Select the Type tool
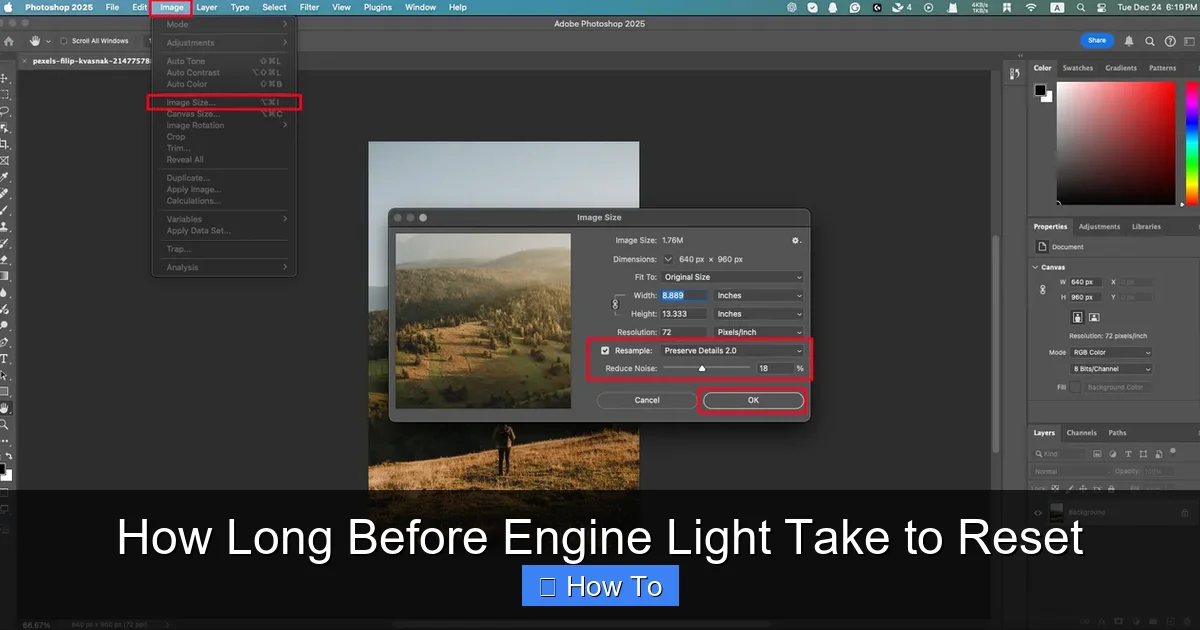The width and height of the screenshot is (1200, 630). [x=4, y=358]
